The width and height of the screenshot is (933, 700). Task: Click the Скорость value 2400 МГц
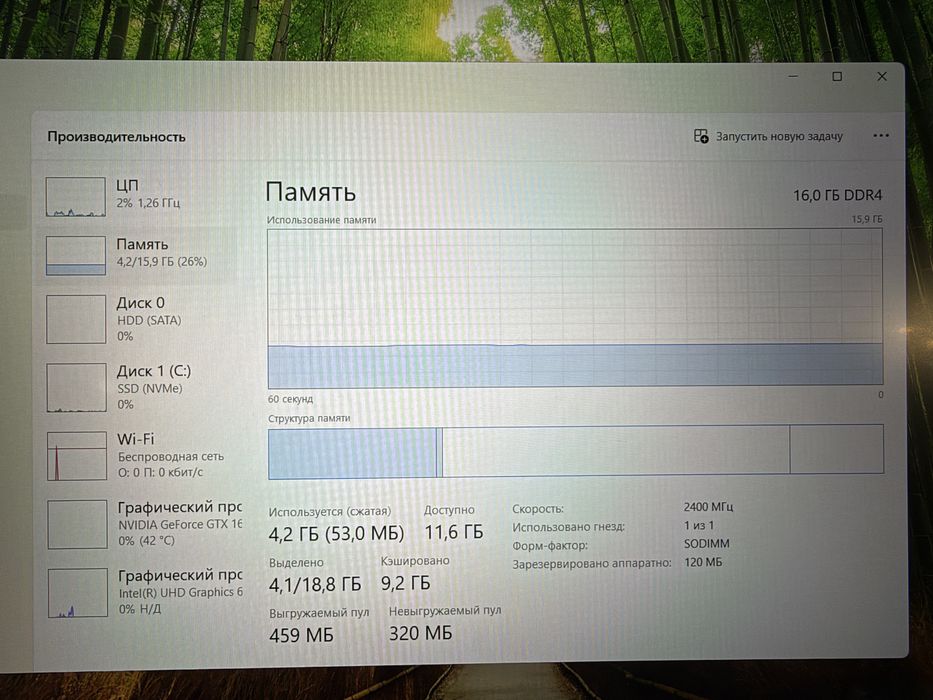pos(708,507)
